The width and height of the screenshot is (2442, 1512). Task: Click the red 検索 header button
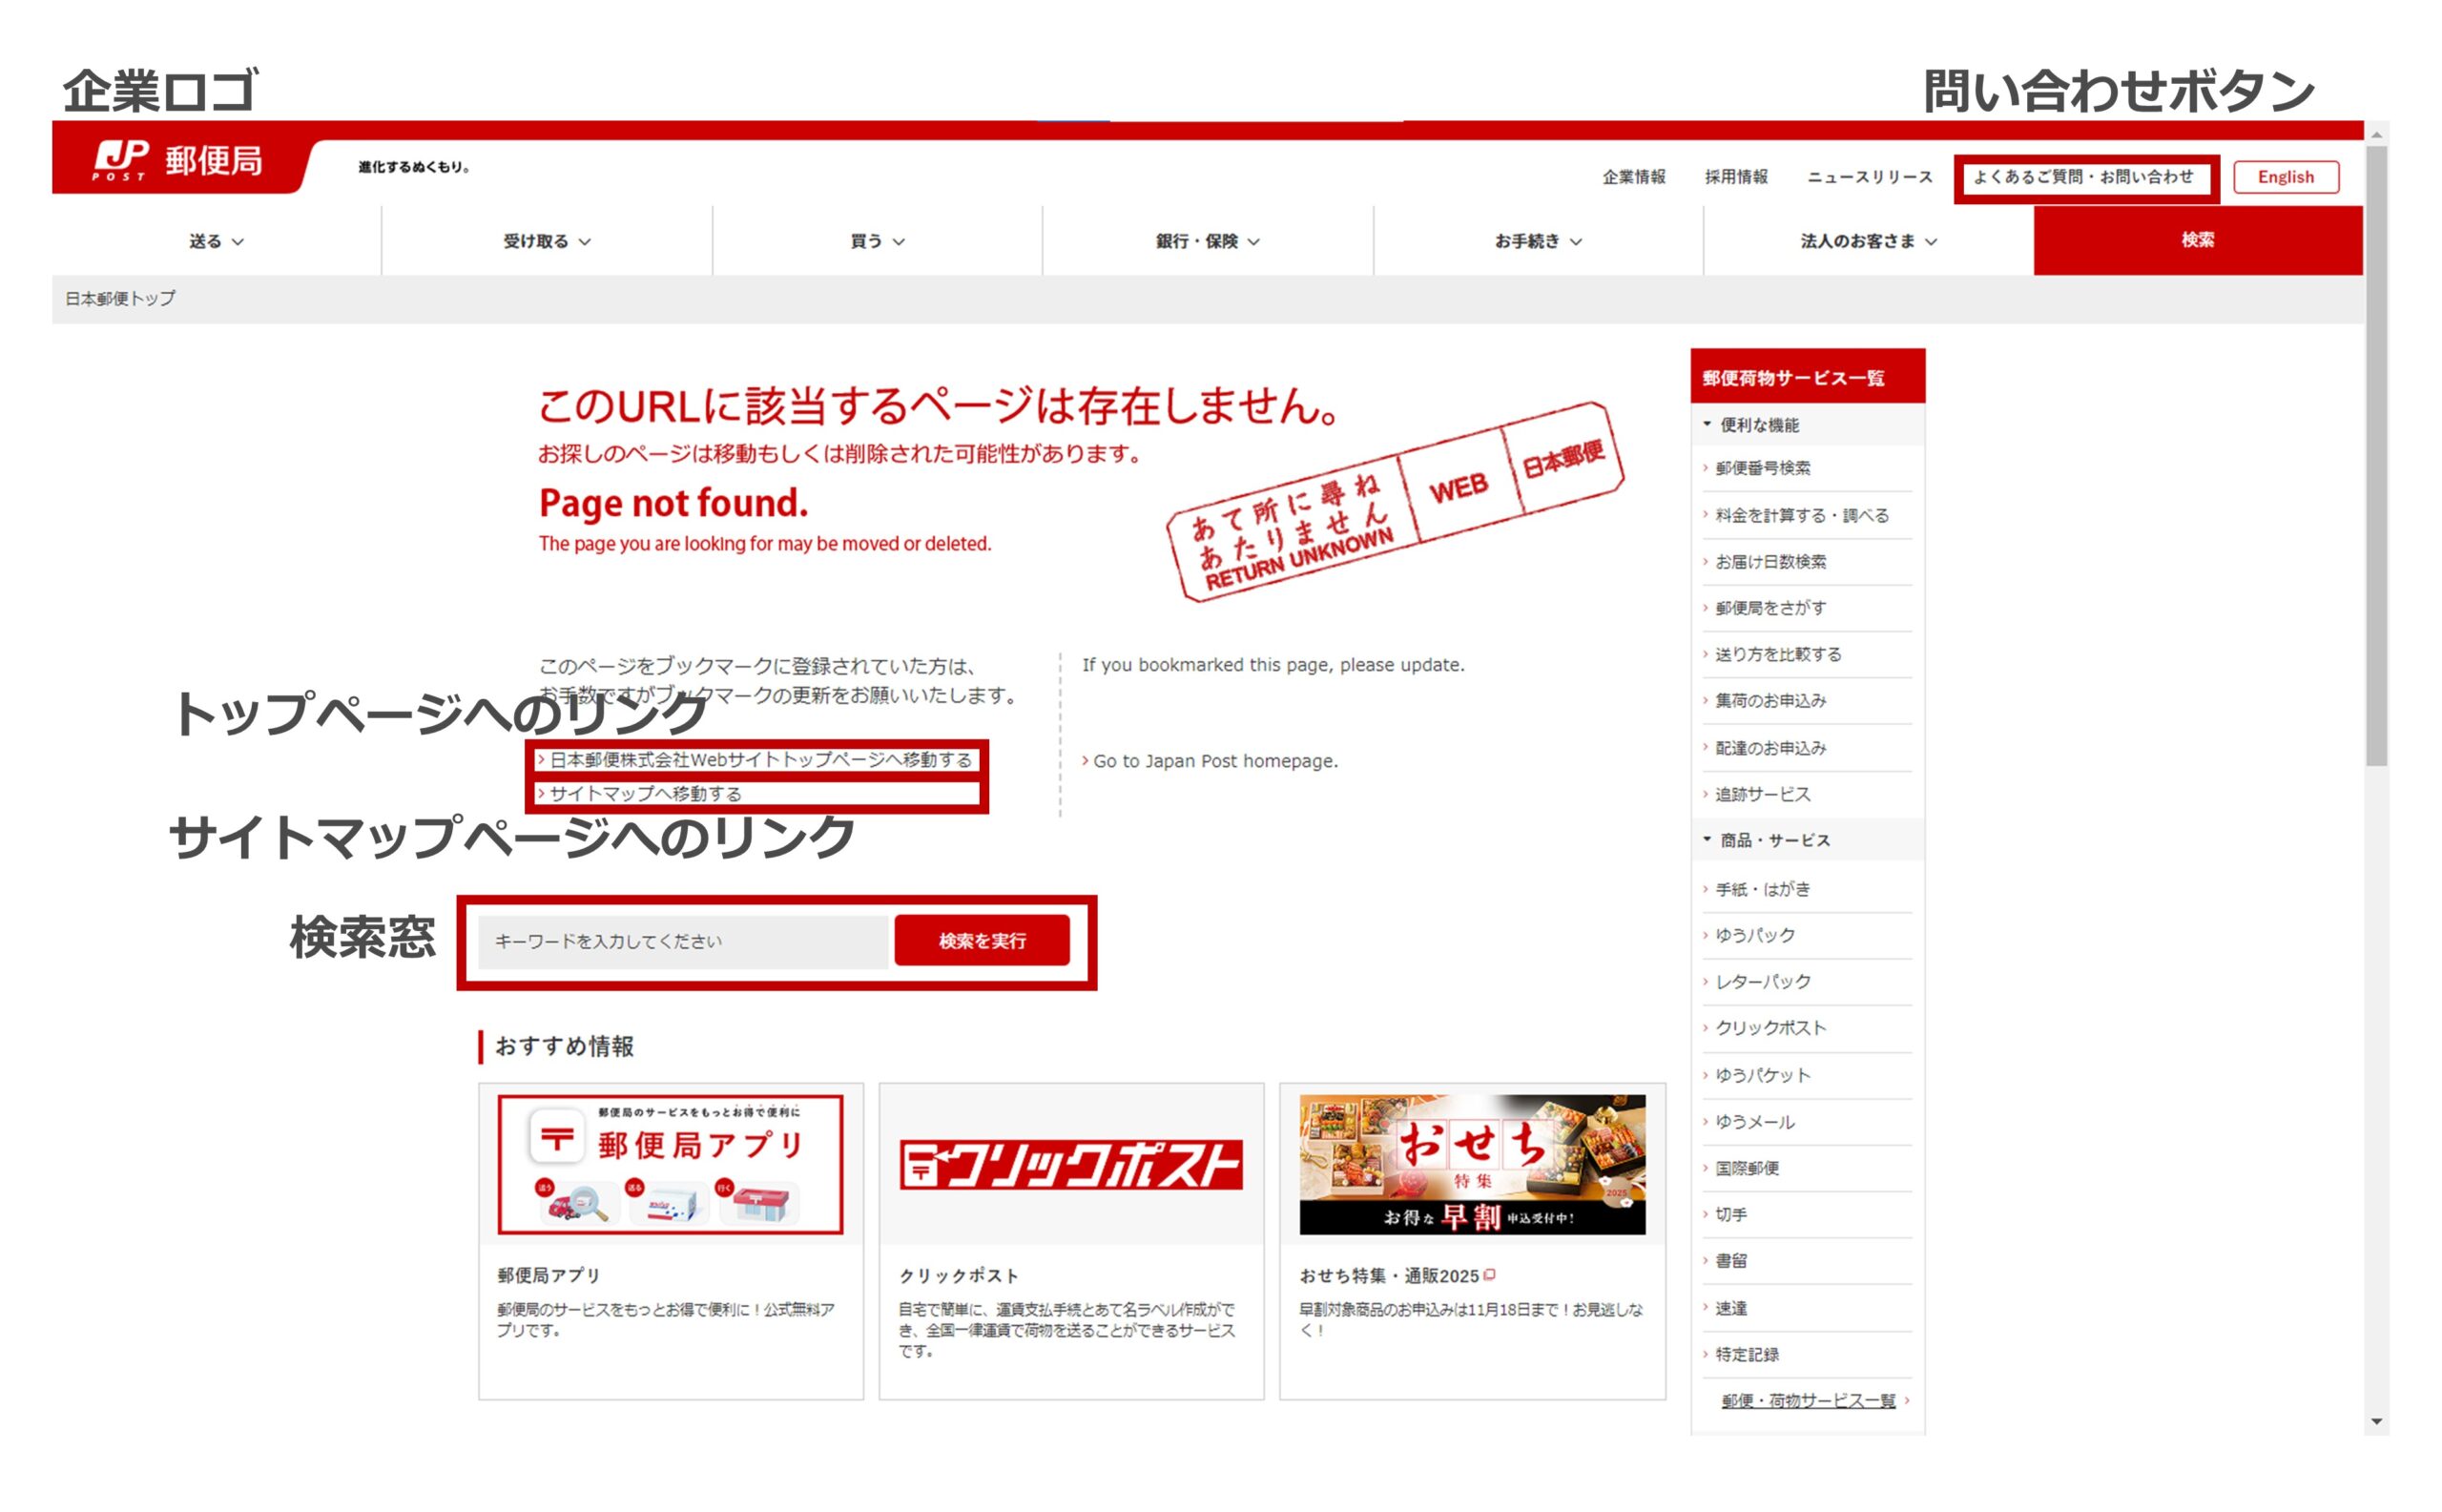click(2197, 240)
